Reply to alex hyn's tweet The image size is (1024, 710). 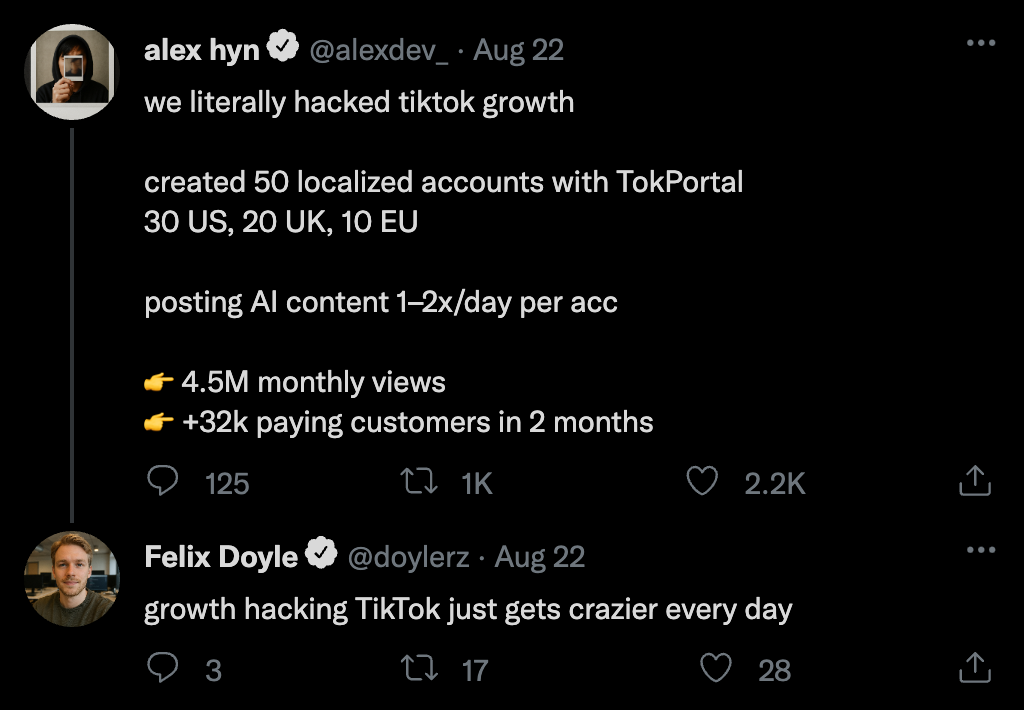tap(162, 483)
